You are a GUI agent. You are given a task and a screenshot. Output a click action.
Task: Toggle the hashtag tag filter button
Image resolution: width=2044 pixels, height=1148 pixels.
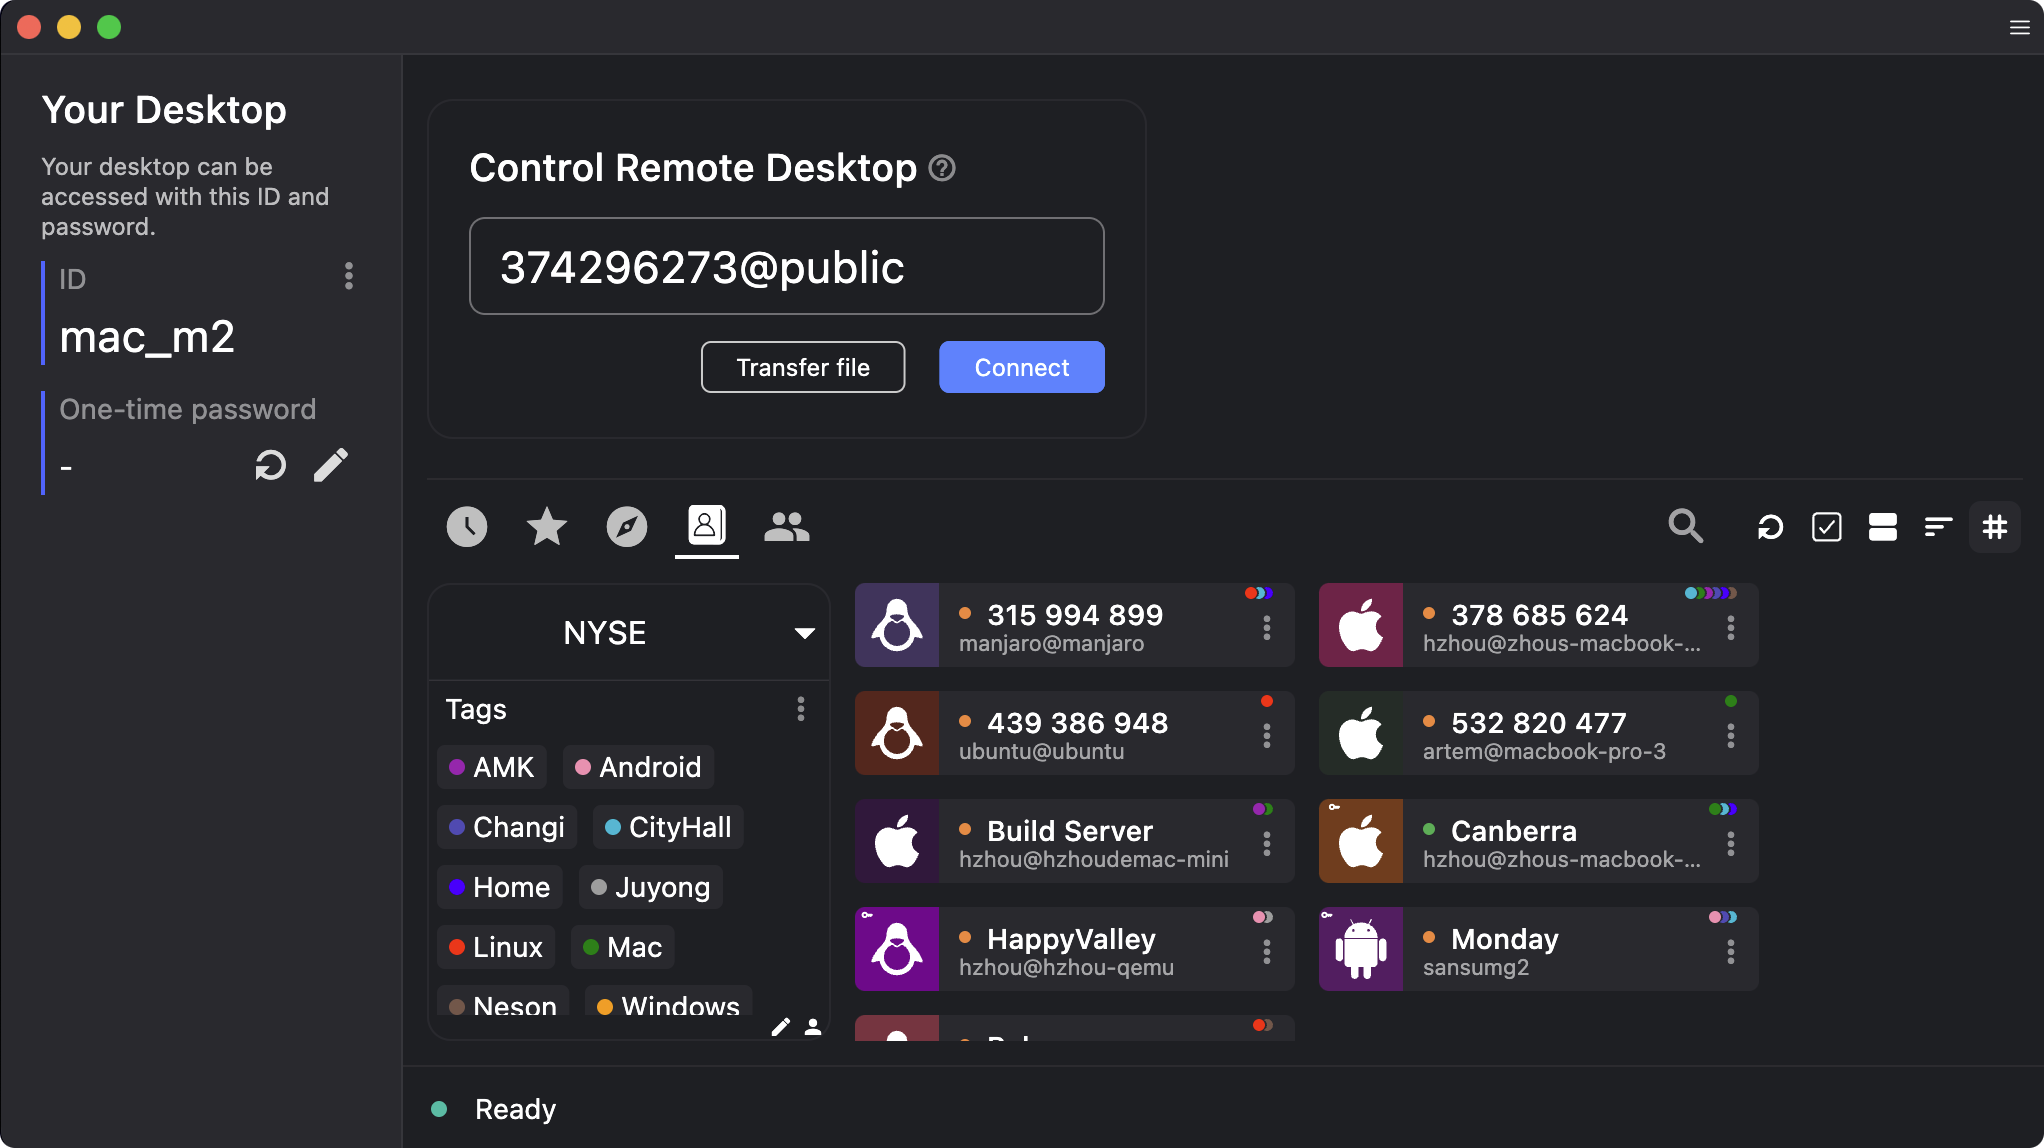coord(1994,527)
